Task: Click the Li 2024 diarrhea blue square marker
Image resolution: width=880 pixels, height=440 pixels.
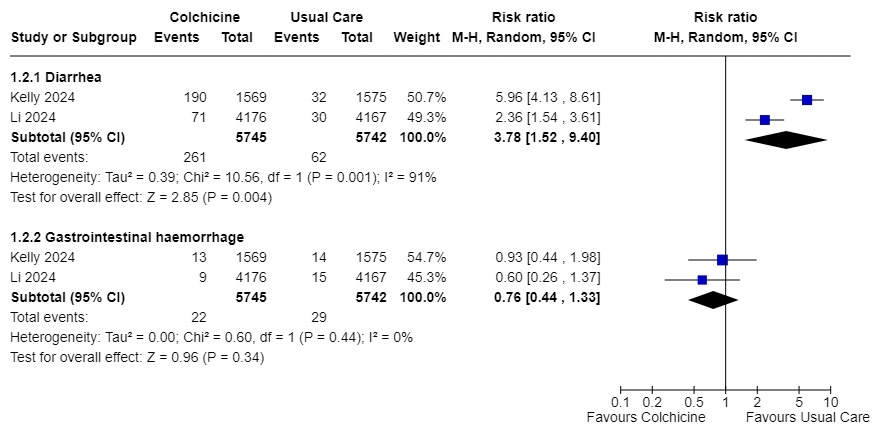Action: point(765,119)
